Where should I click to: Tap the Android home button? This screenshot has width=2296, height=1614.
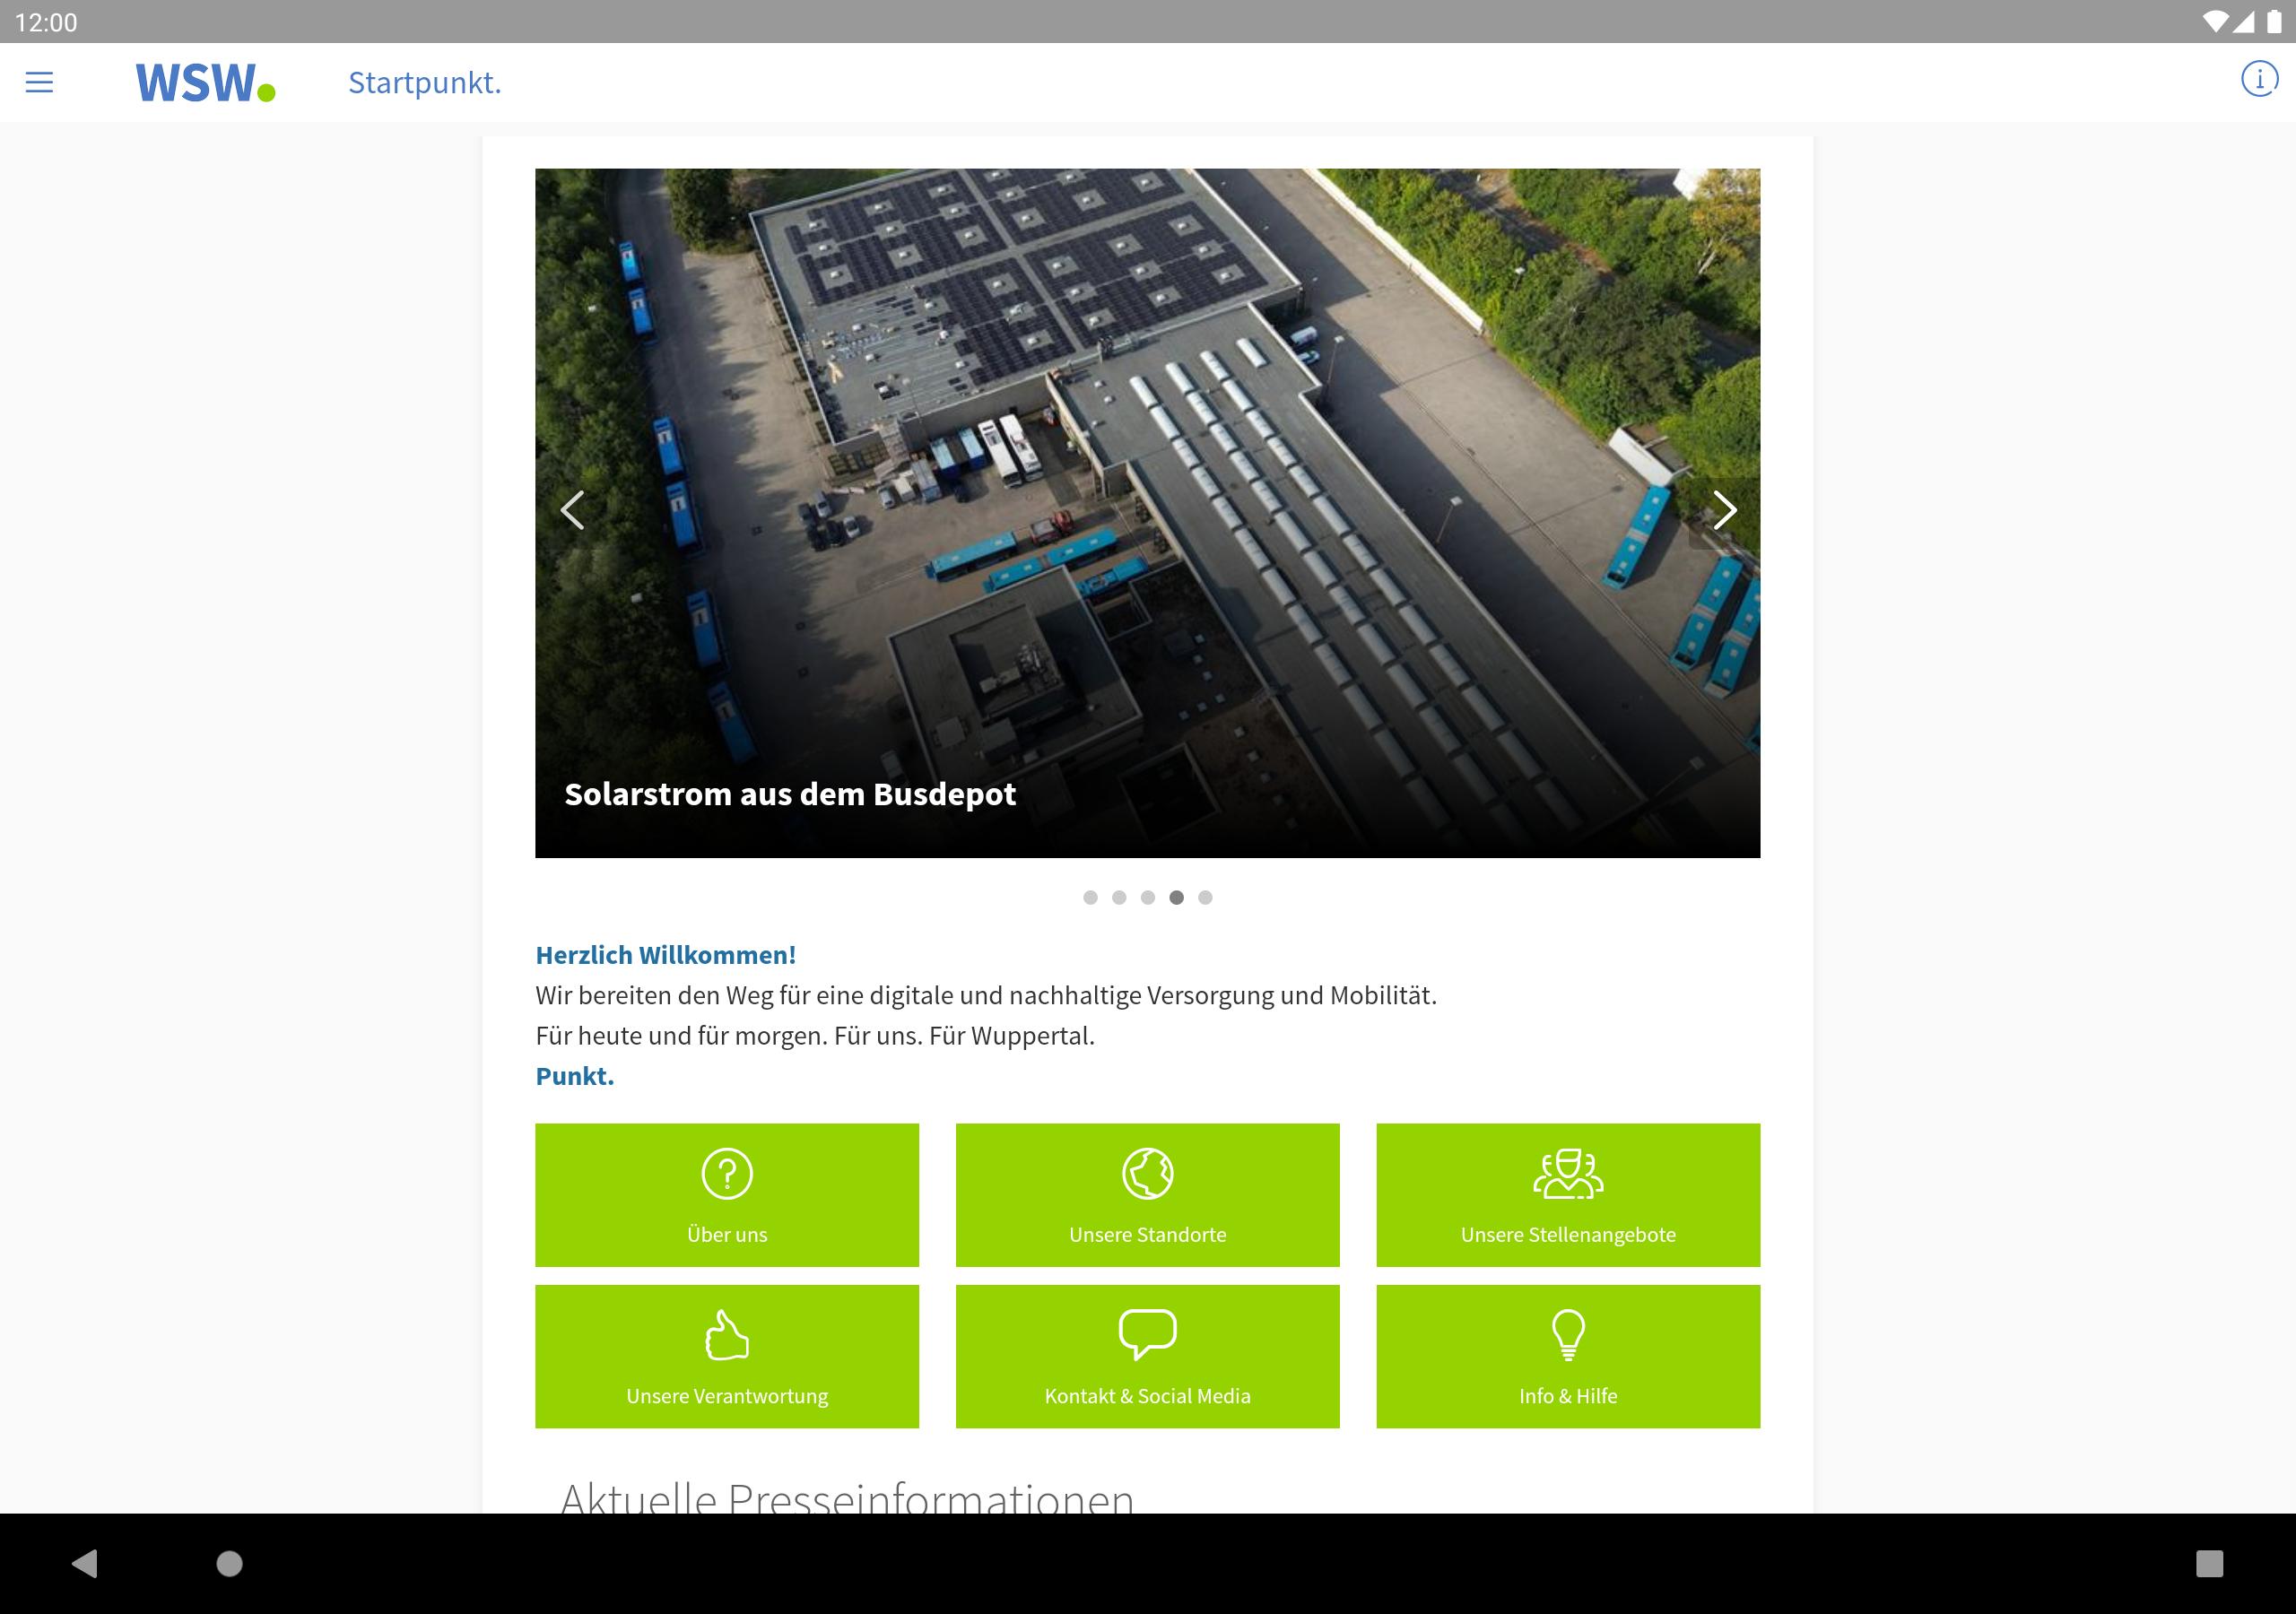(x=230, y=1563)
